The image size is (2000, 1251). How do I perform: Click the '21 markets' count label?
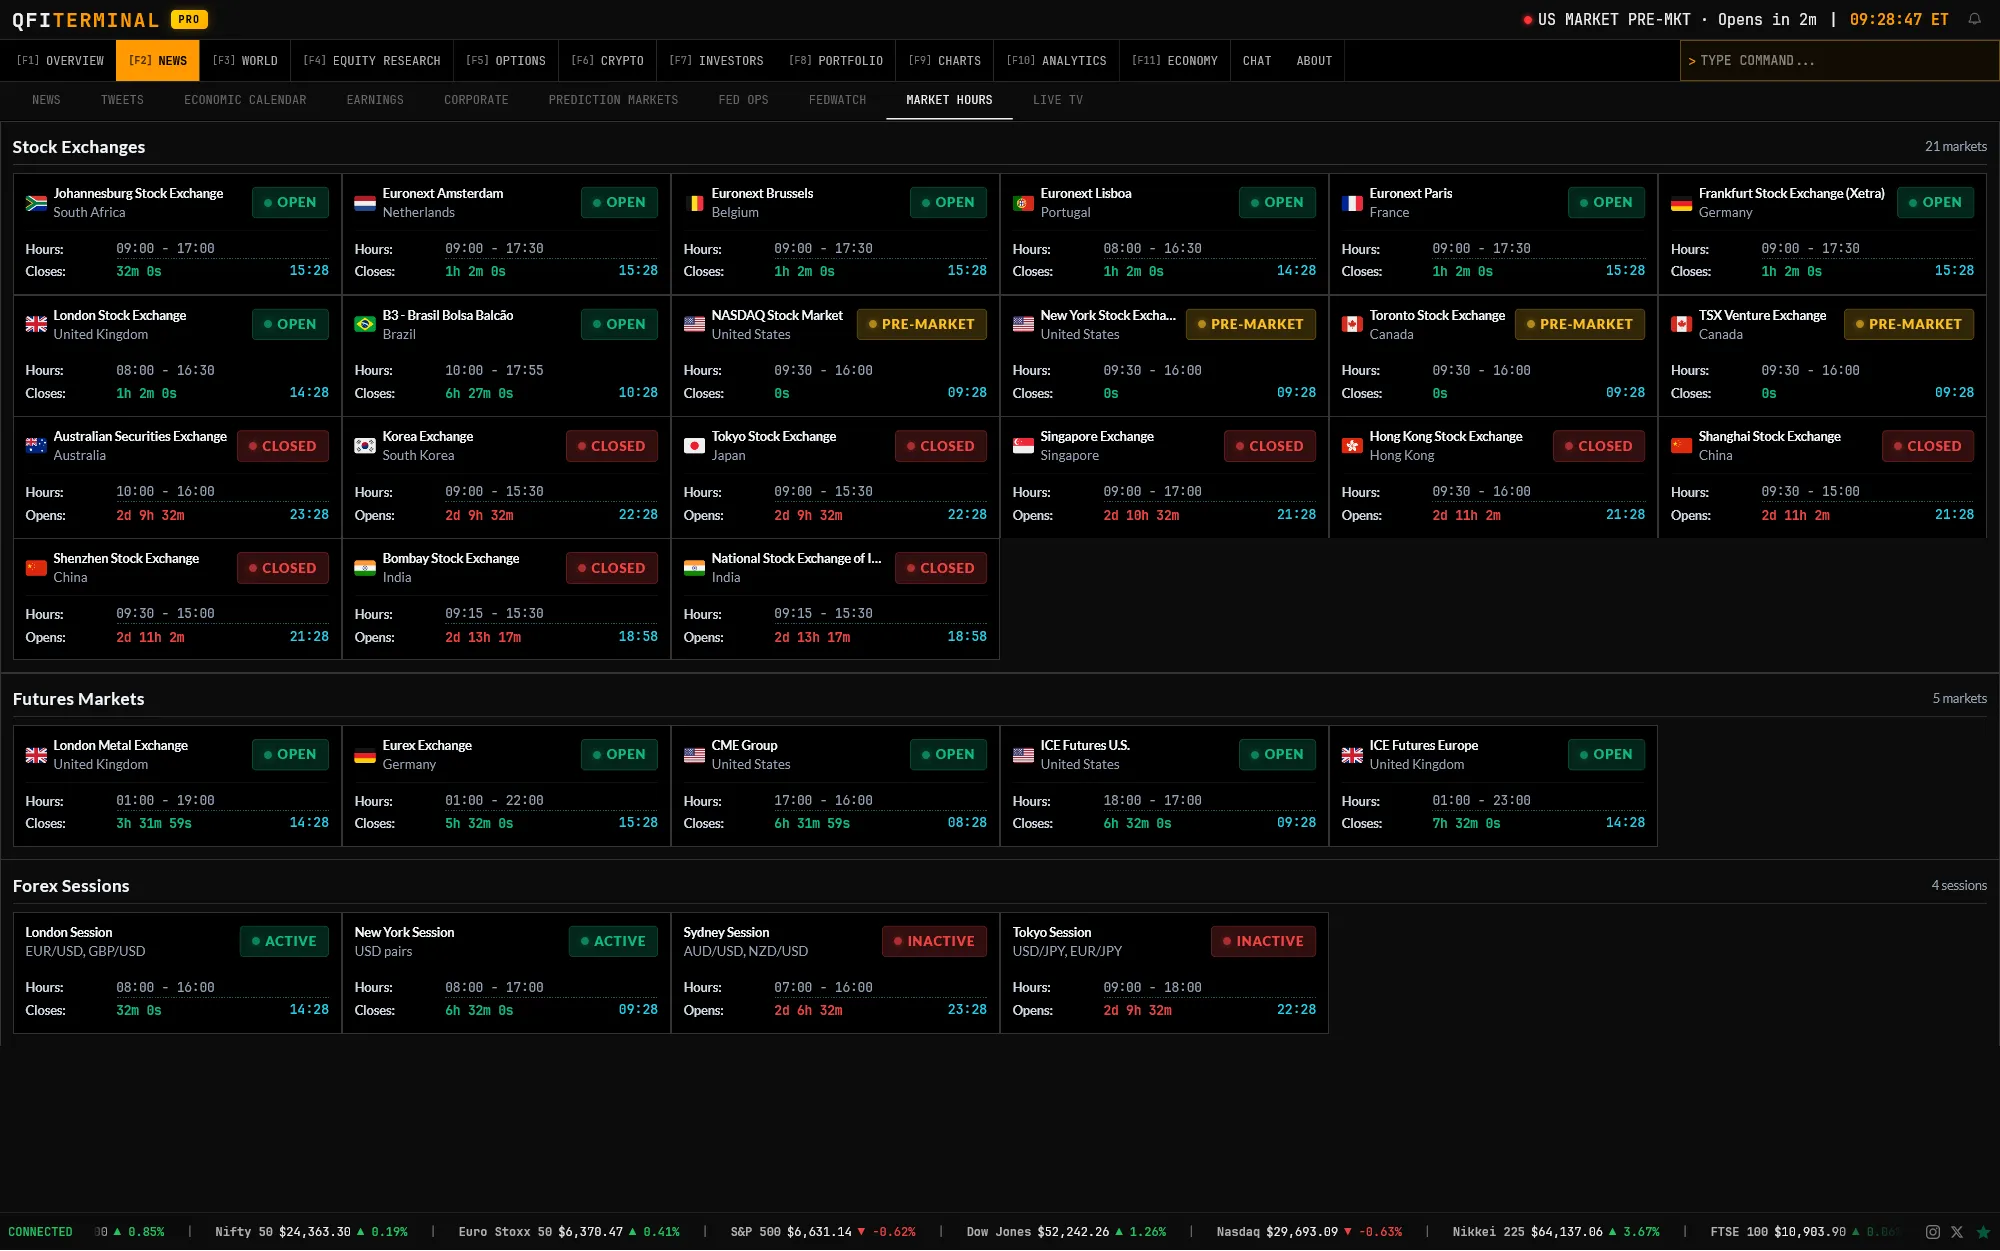pyautogui.click(x=1955, y=147)
